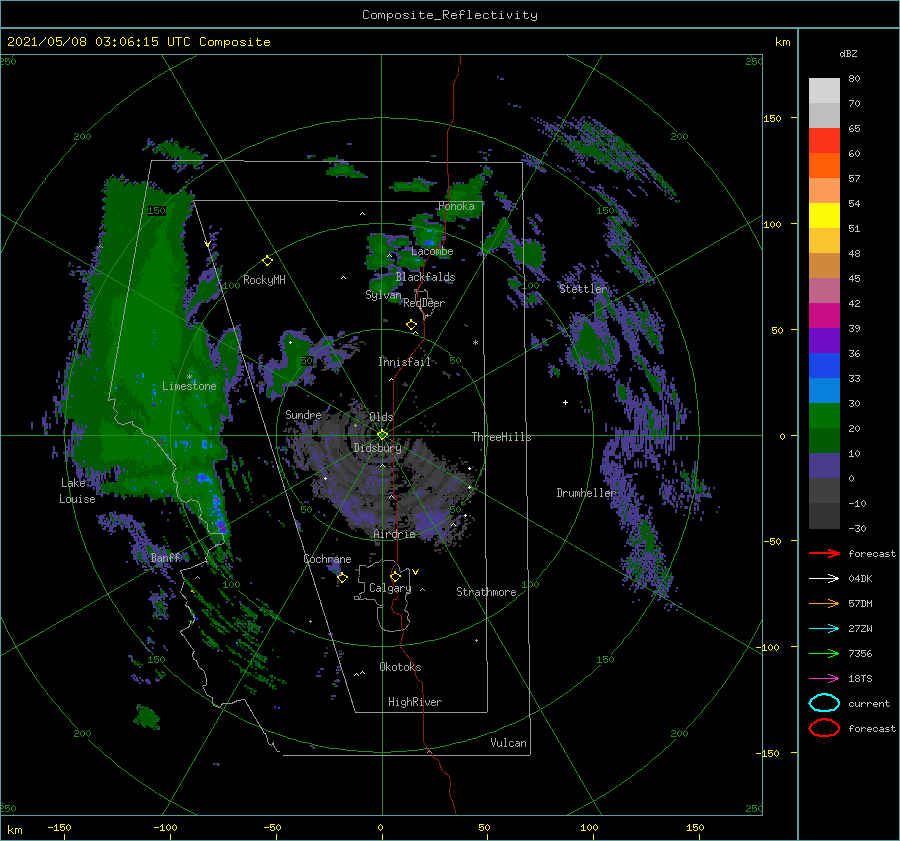Click the cyan current ellipse icon
This screenshot has width=900, height=841.
824,703
